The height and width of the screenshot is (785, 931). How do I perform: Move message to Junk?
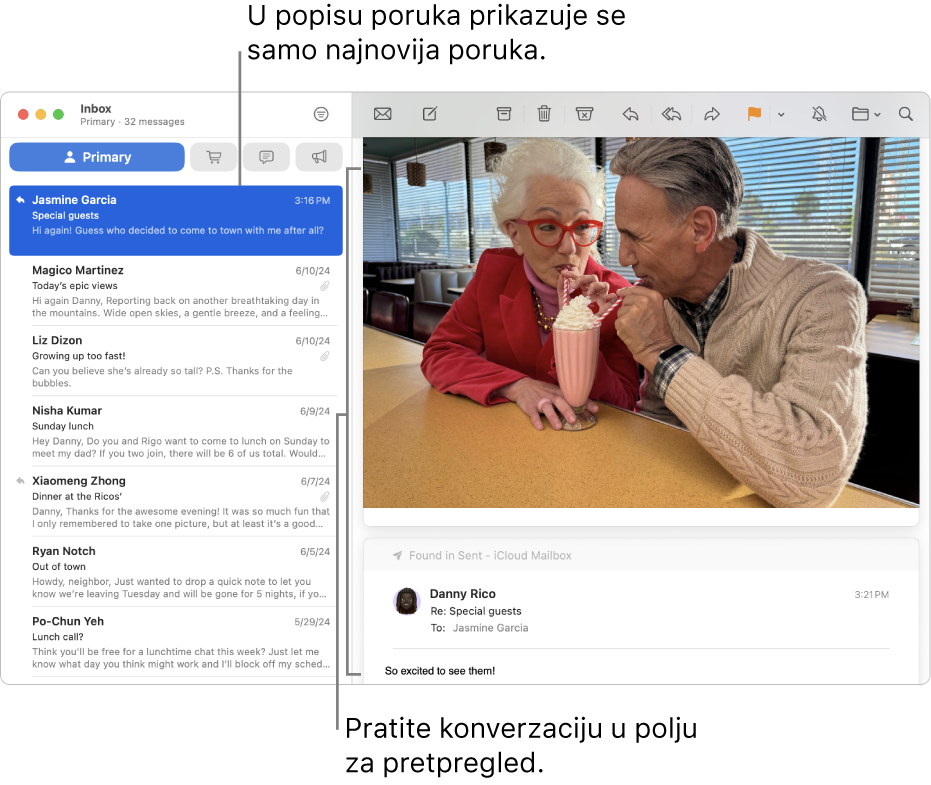coord(584,113)
